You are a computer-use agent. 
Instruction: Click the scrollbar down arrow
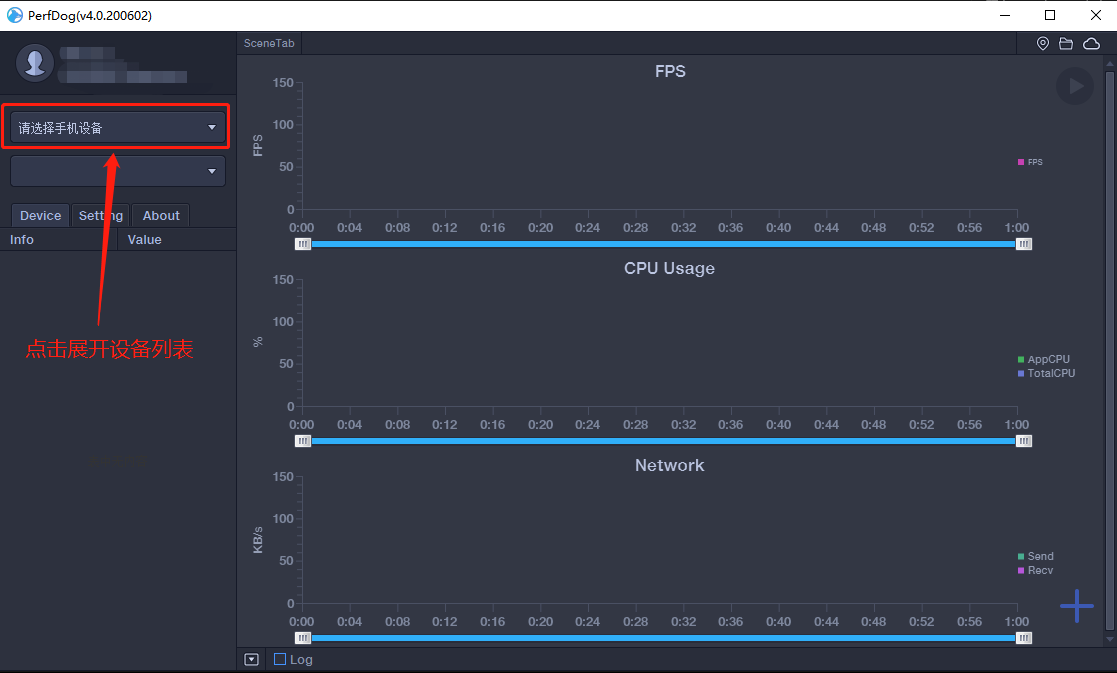1110,640
